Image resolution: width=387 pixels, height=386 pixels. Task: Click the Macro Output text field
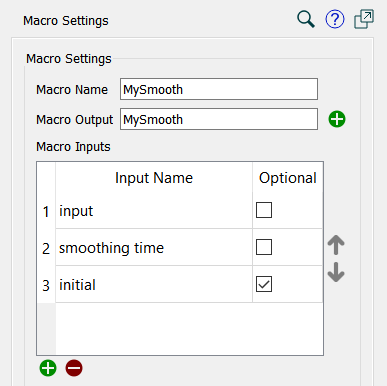click(x=219, y=119)
